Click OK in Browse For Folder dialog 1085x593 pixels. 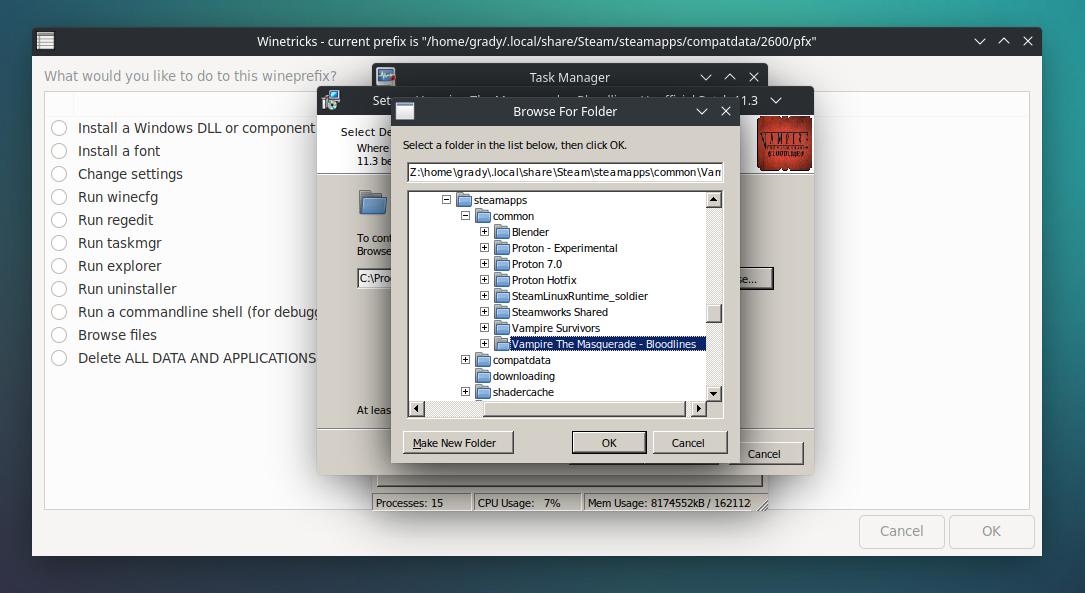pos(609,443)
